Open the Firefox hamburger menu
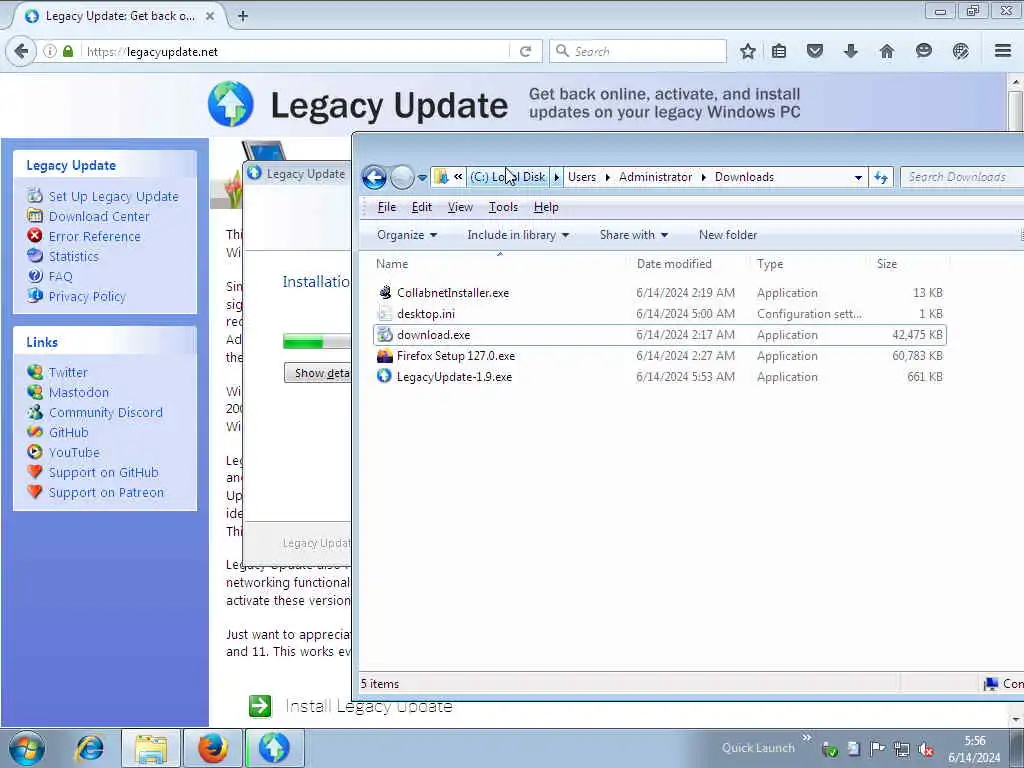This screenshot has width=1024, height=768. click(1003, 51)
